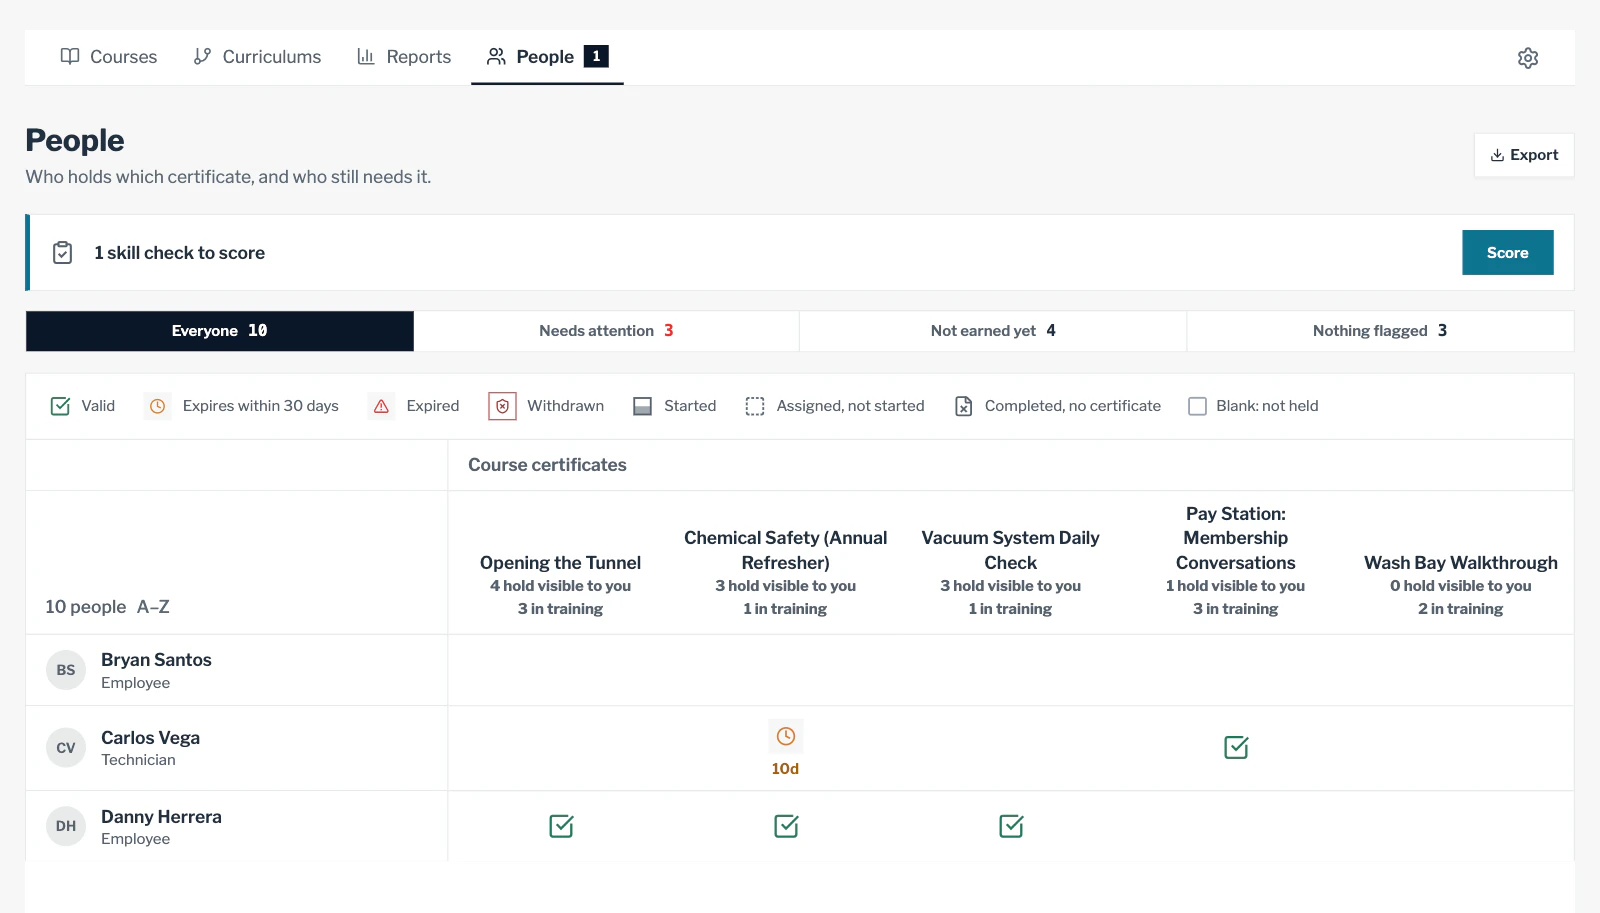Click the Withdrawn shield legend icon
Viewport: 1600px width, 913px height.
(x=502, y=406)
